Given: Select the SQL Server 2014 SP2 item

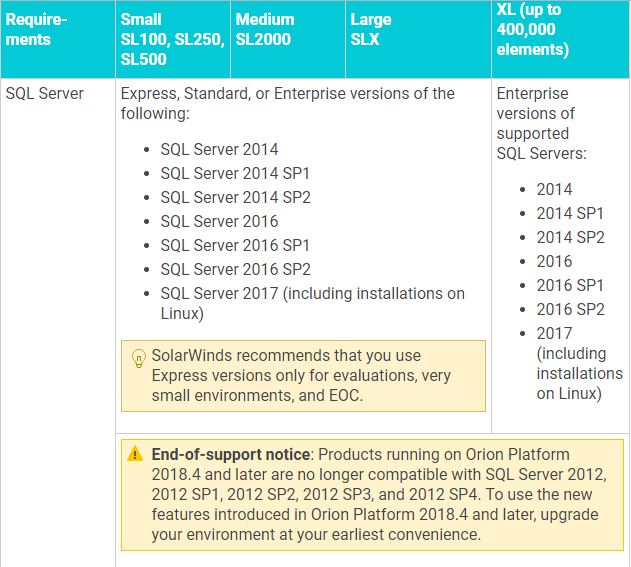Looking at the screenshot, I should (235, 198).
